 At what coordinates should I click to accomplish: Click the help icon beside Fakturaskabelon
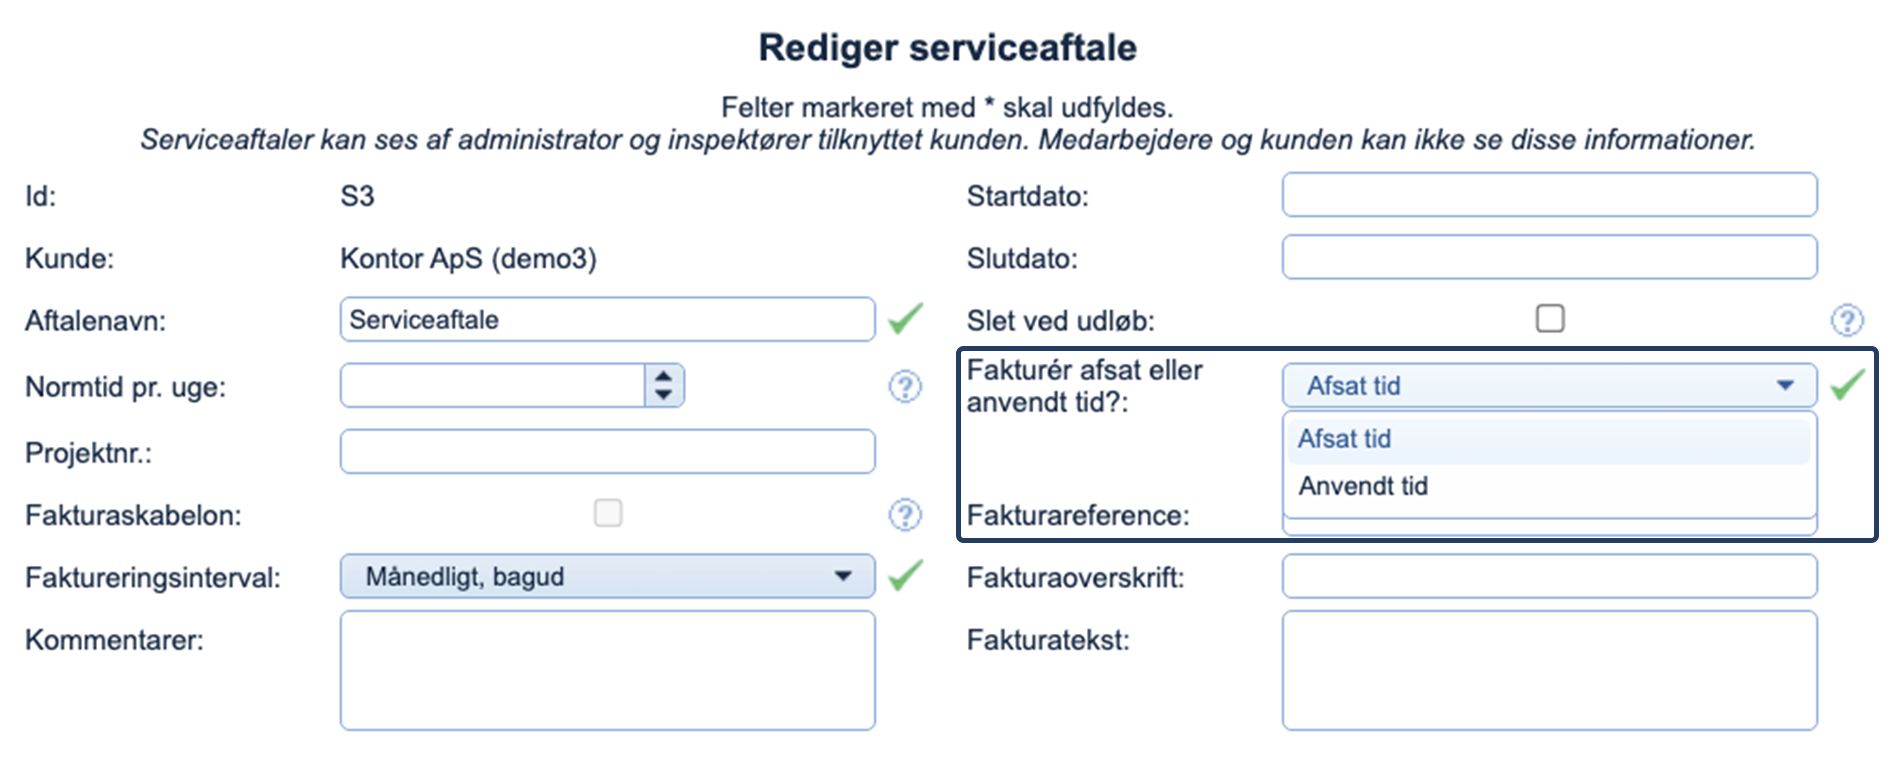(x=905, y=514)
